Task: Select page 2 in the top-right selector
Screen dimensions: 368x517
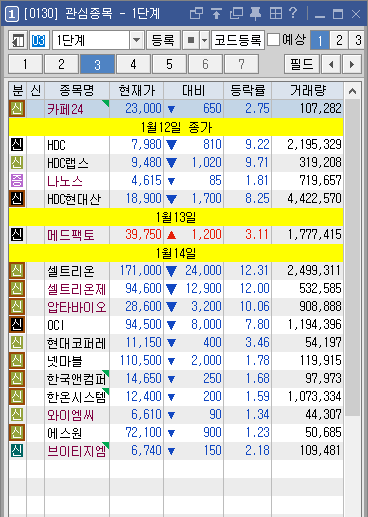Action: point(339,40)
